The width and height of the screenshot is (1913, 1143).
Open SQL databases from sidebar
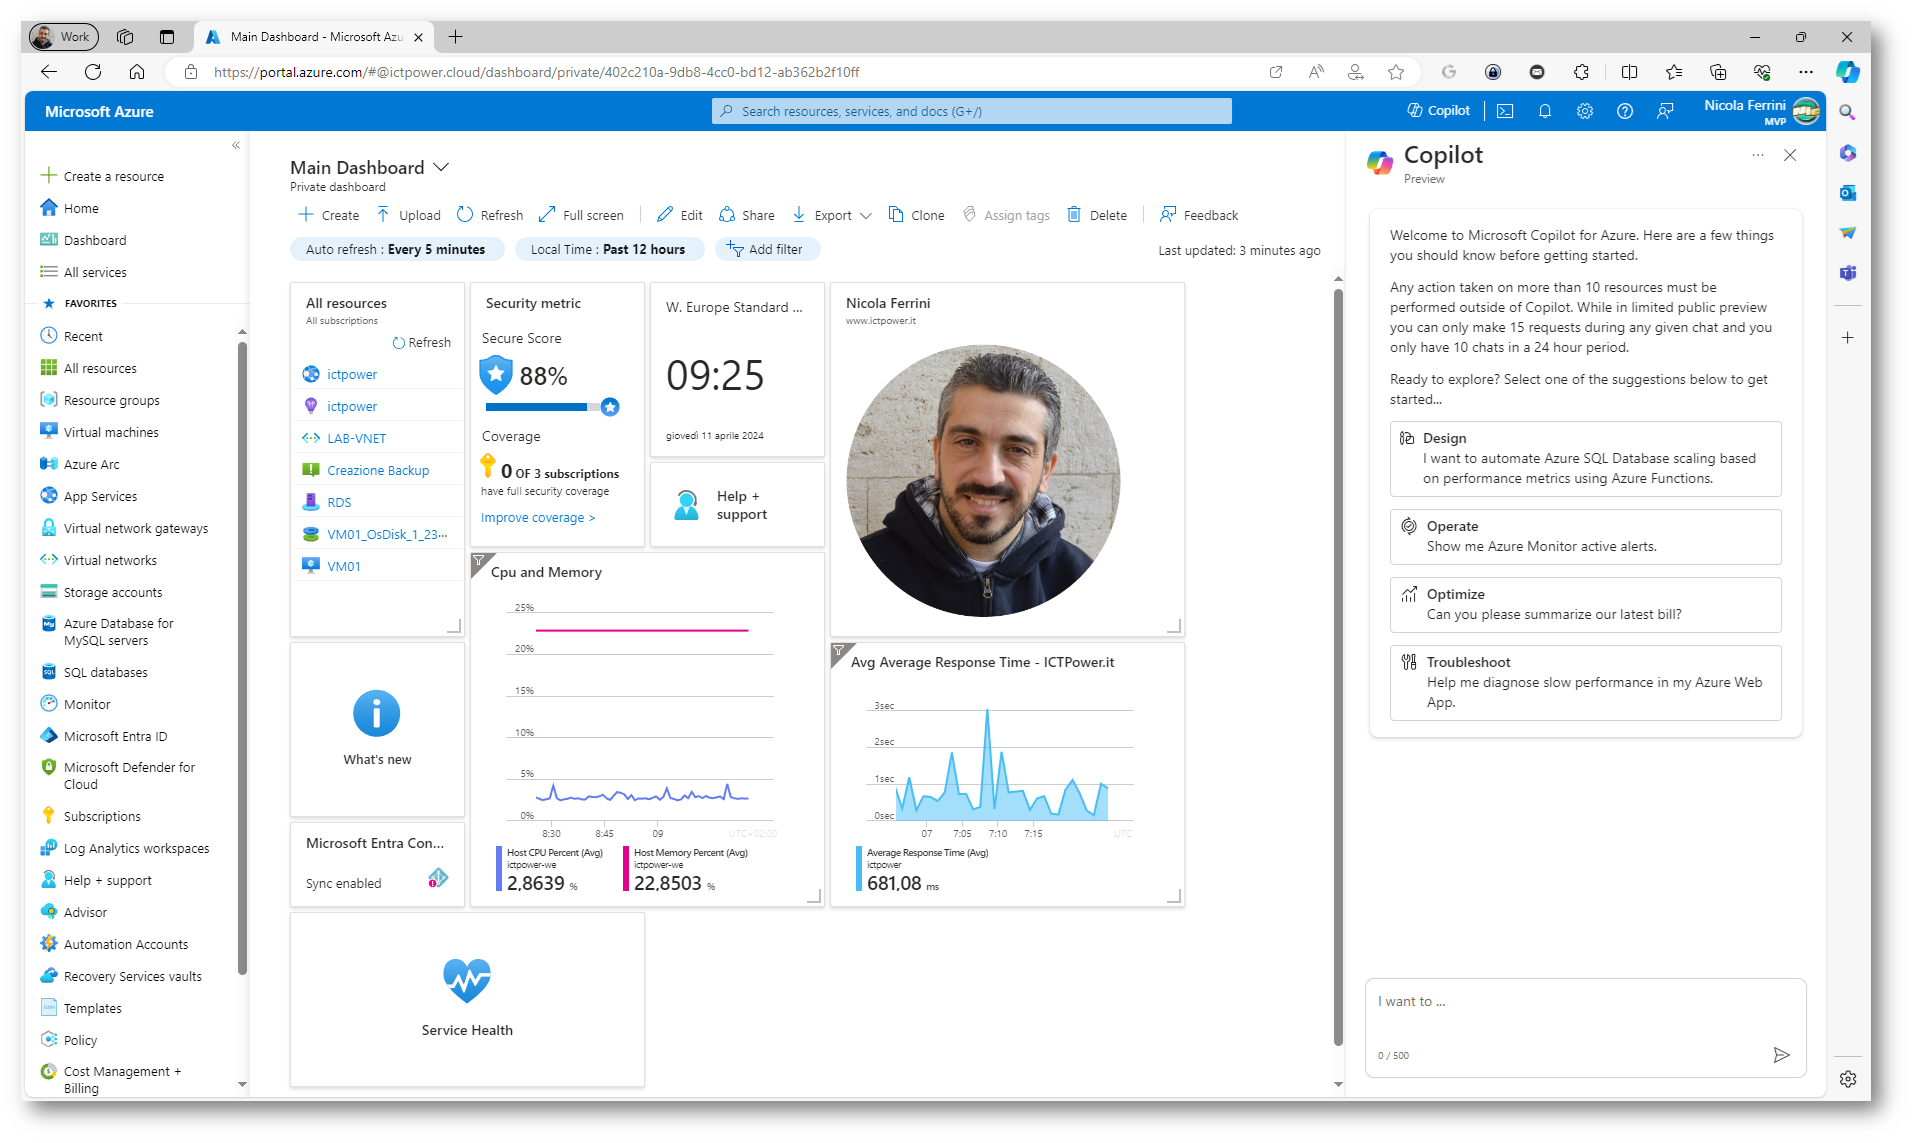[x=94, y=672]
